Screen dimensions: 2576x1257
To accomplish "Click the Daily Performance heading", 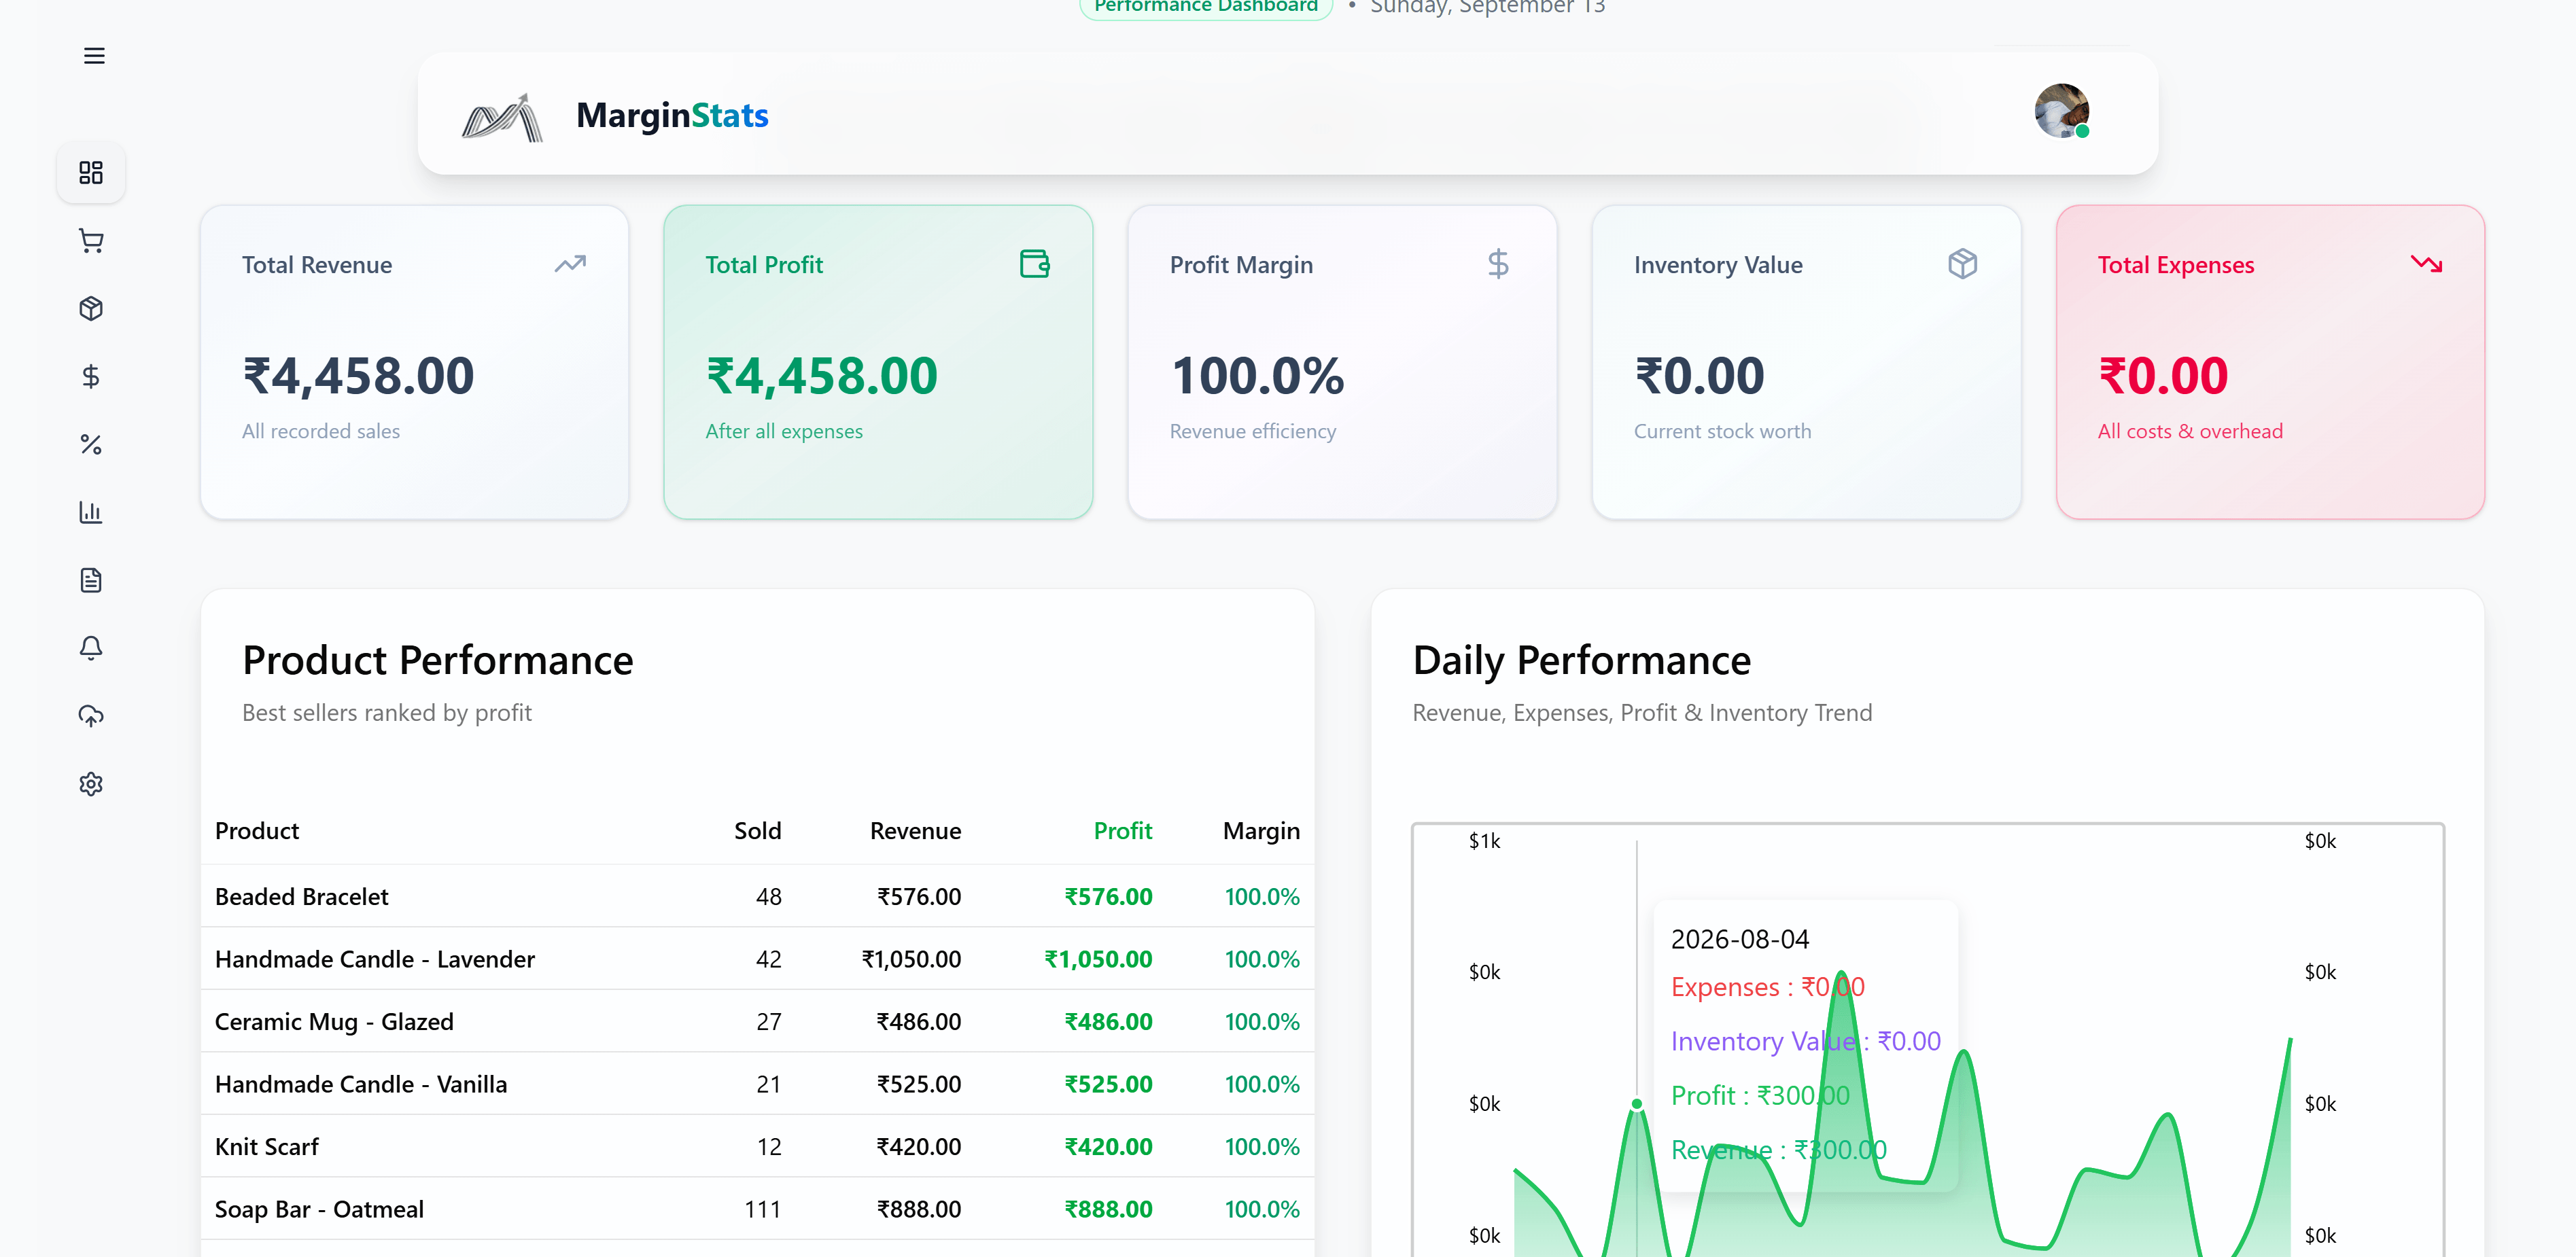I will pos(1582,661).
